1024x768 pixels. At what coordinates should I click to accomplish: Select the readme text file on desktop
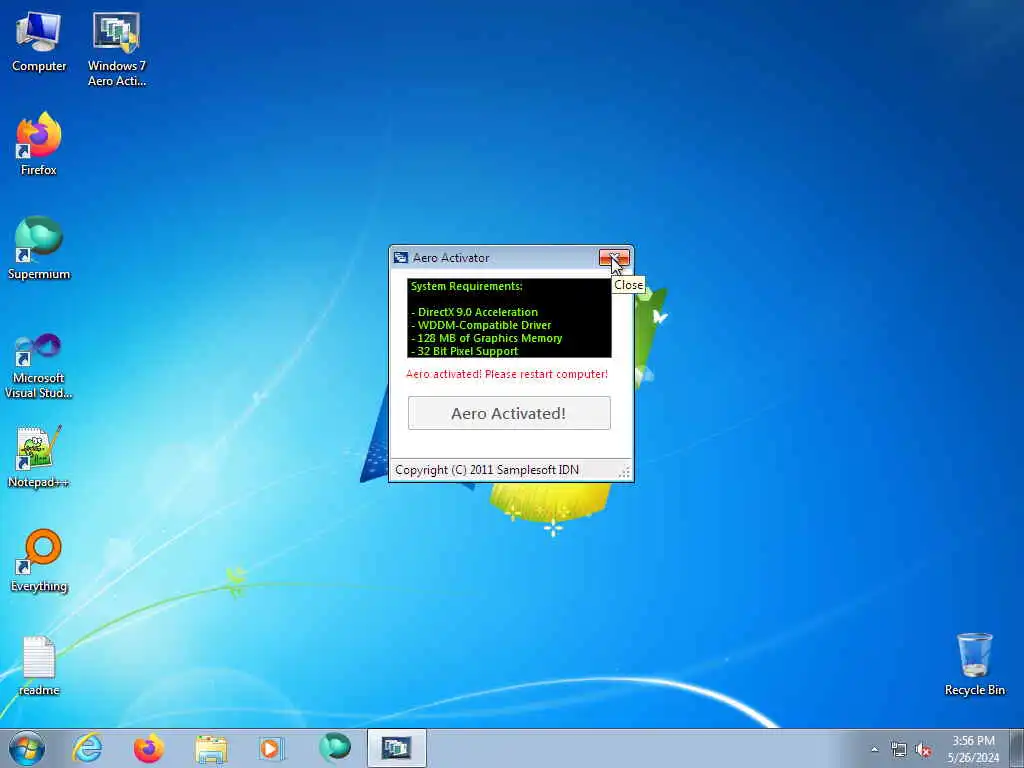[x=39, y=666]
